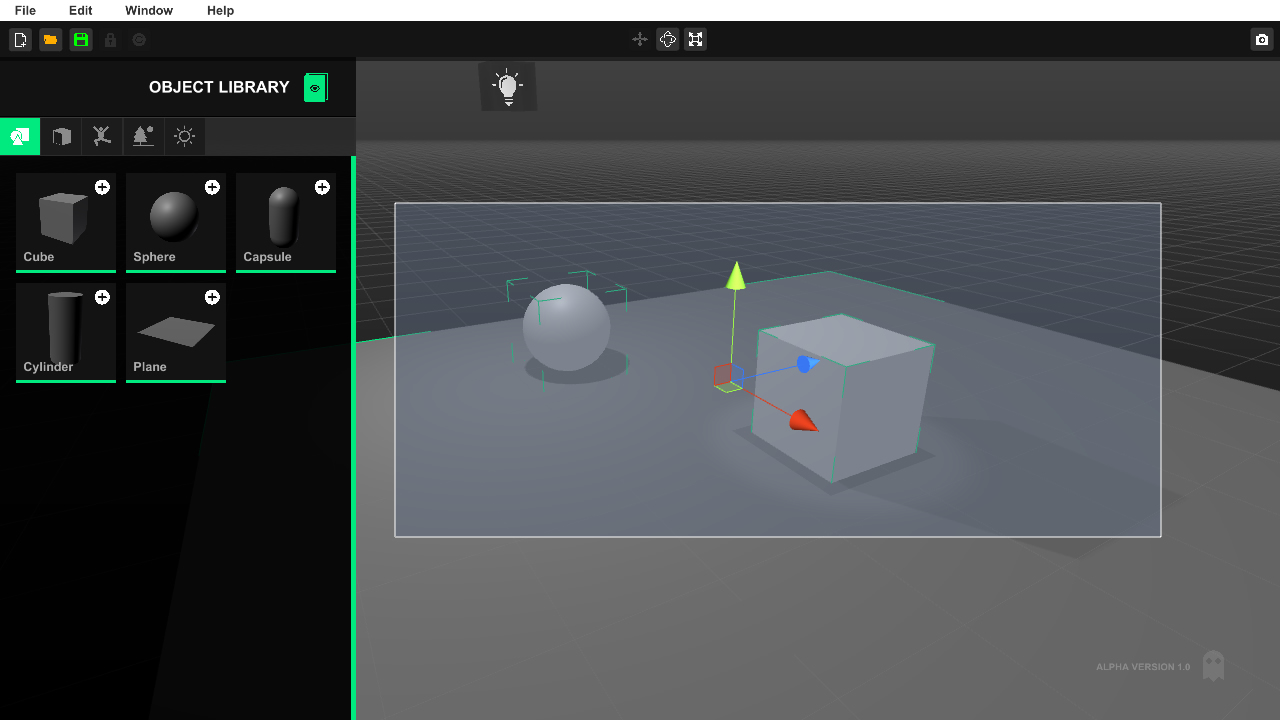Open the Edit menu

80,10
